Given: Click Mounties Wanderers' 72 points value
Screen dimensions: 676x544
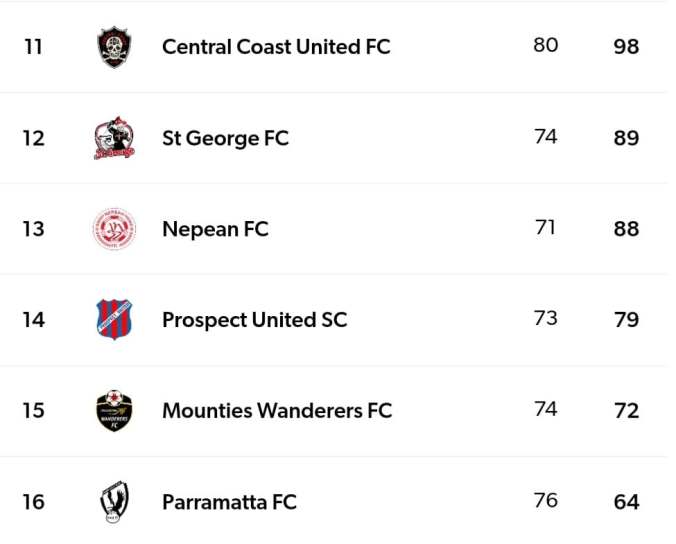Looking at the screenshot, I should 626,411.
